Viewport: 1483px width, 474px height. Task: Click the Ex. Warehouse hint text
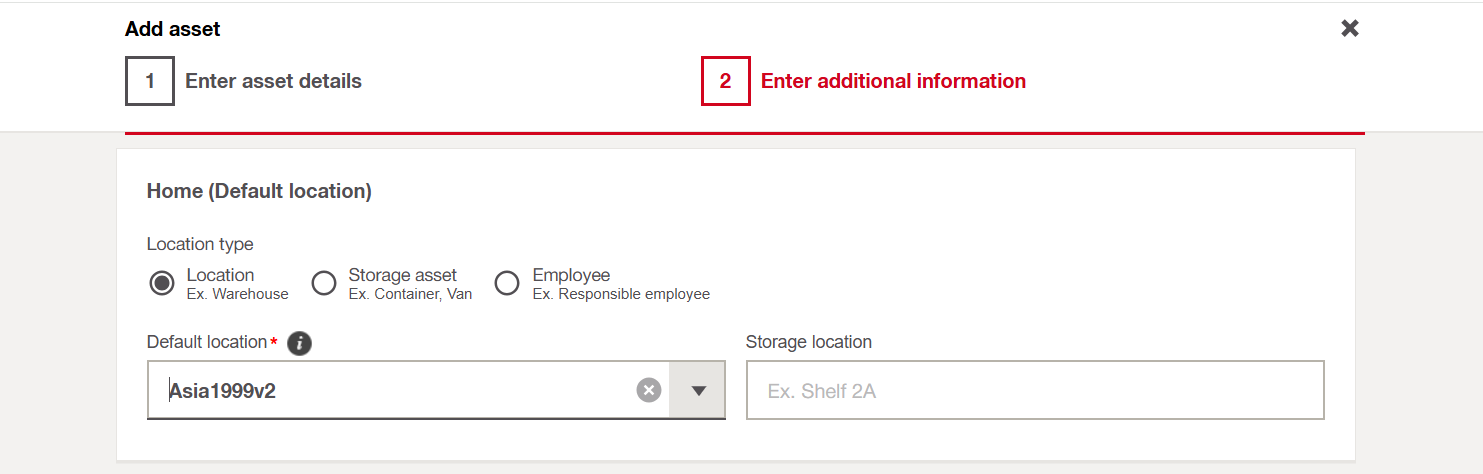[237, 294]
